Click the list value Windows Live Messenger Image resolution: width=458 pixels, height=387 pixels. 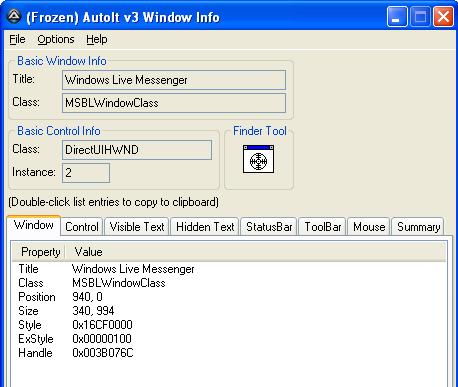(x=133, y=269)
